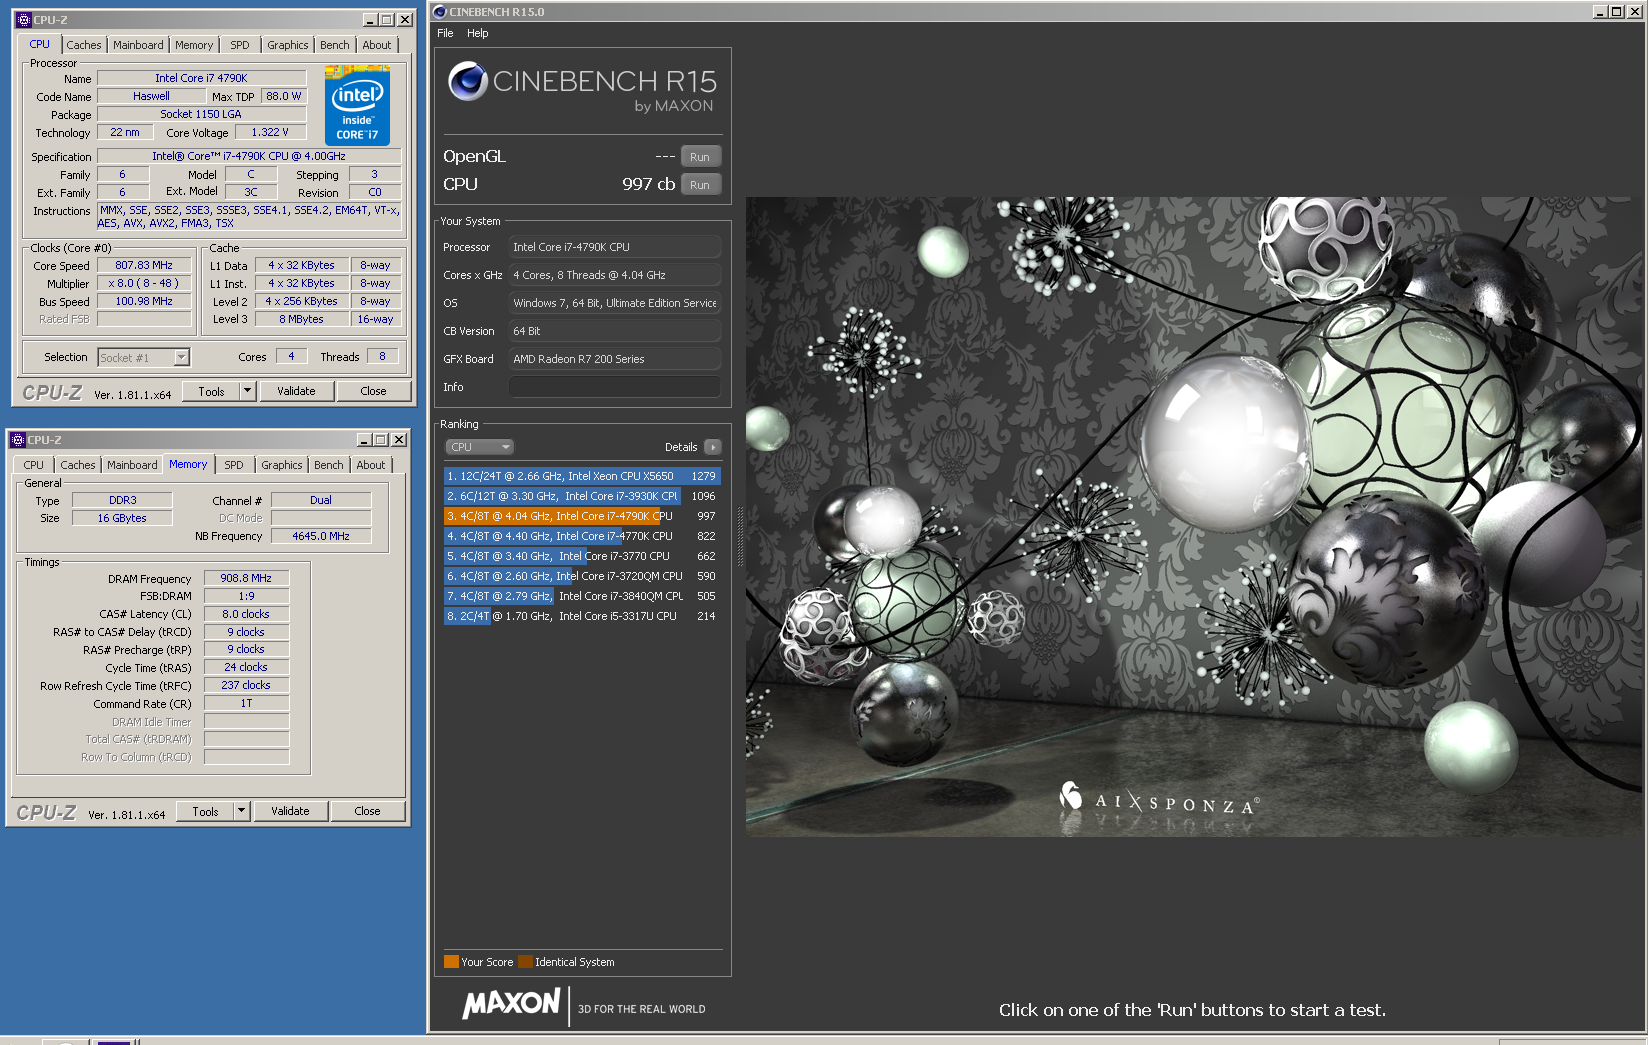Image resolution: width=1648 pixels, height=1045 pixels.
Task: Select Caches tab in the Memory CPU-Z window
Action: pos(78,465)
